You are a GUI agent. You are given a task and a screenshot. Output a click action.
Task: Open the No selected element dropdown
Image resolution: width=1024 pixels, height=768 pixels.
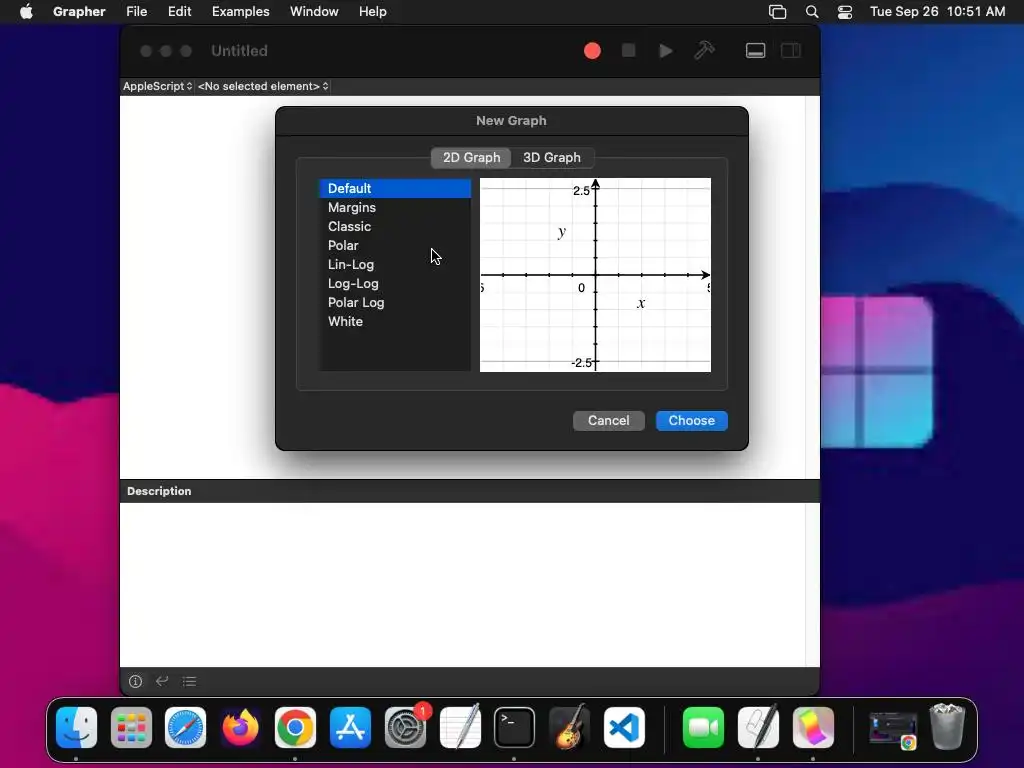(x=263, y=86)
